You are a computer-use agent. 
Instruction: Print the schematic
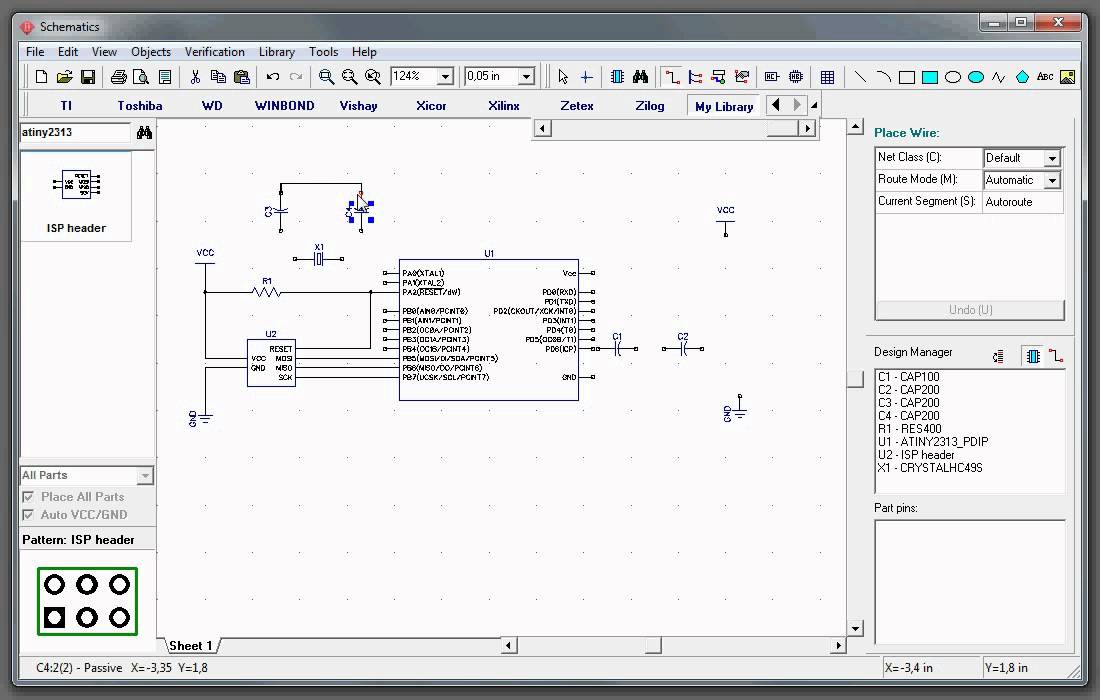119,76
